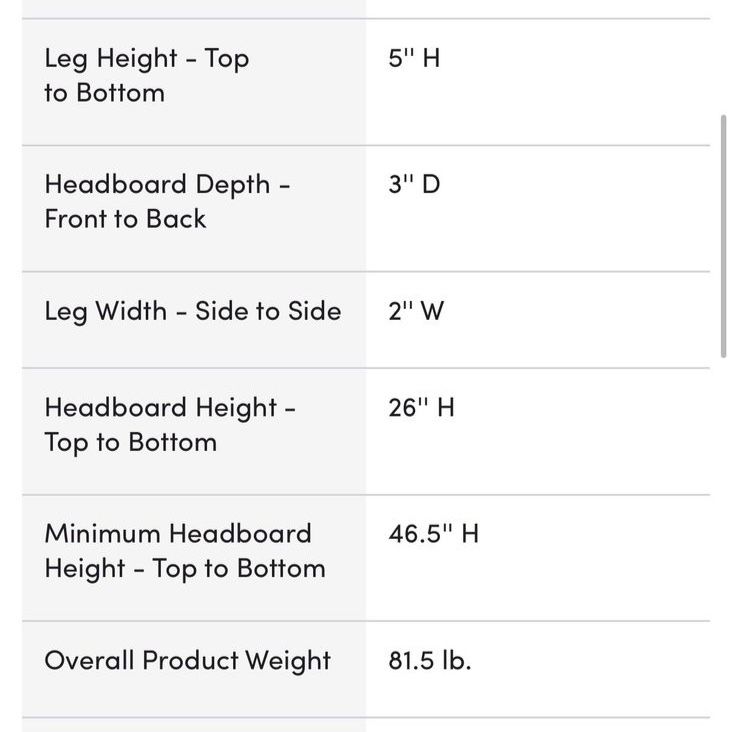Click the Headboard Depth specification row
This screenshot has width=732, height=732.
[366, 209]
